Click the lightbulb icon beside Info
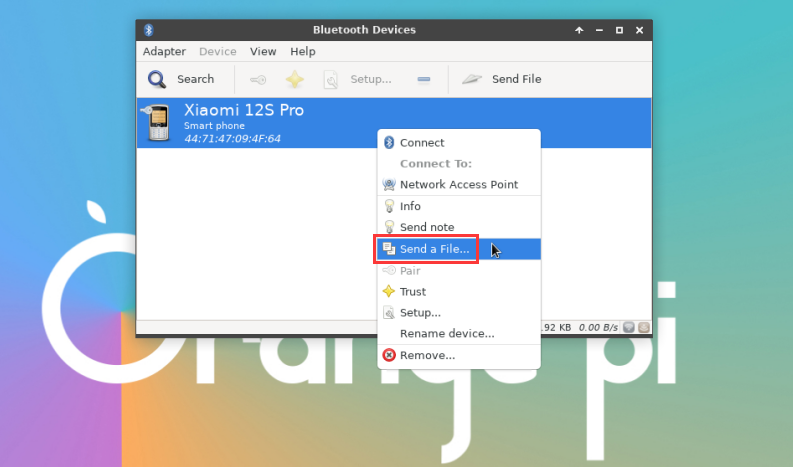 (x=389, y=206)
